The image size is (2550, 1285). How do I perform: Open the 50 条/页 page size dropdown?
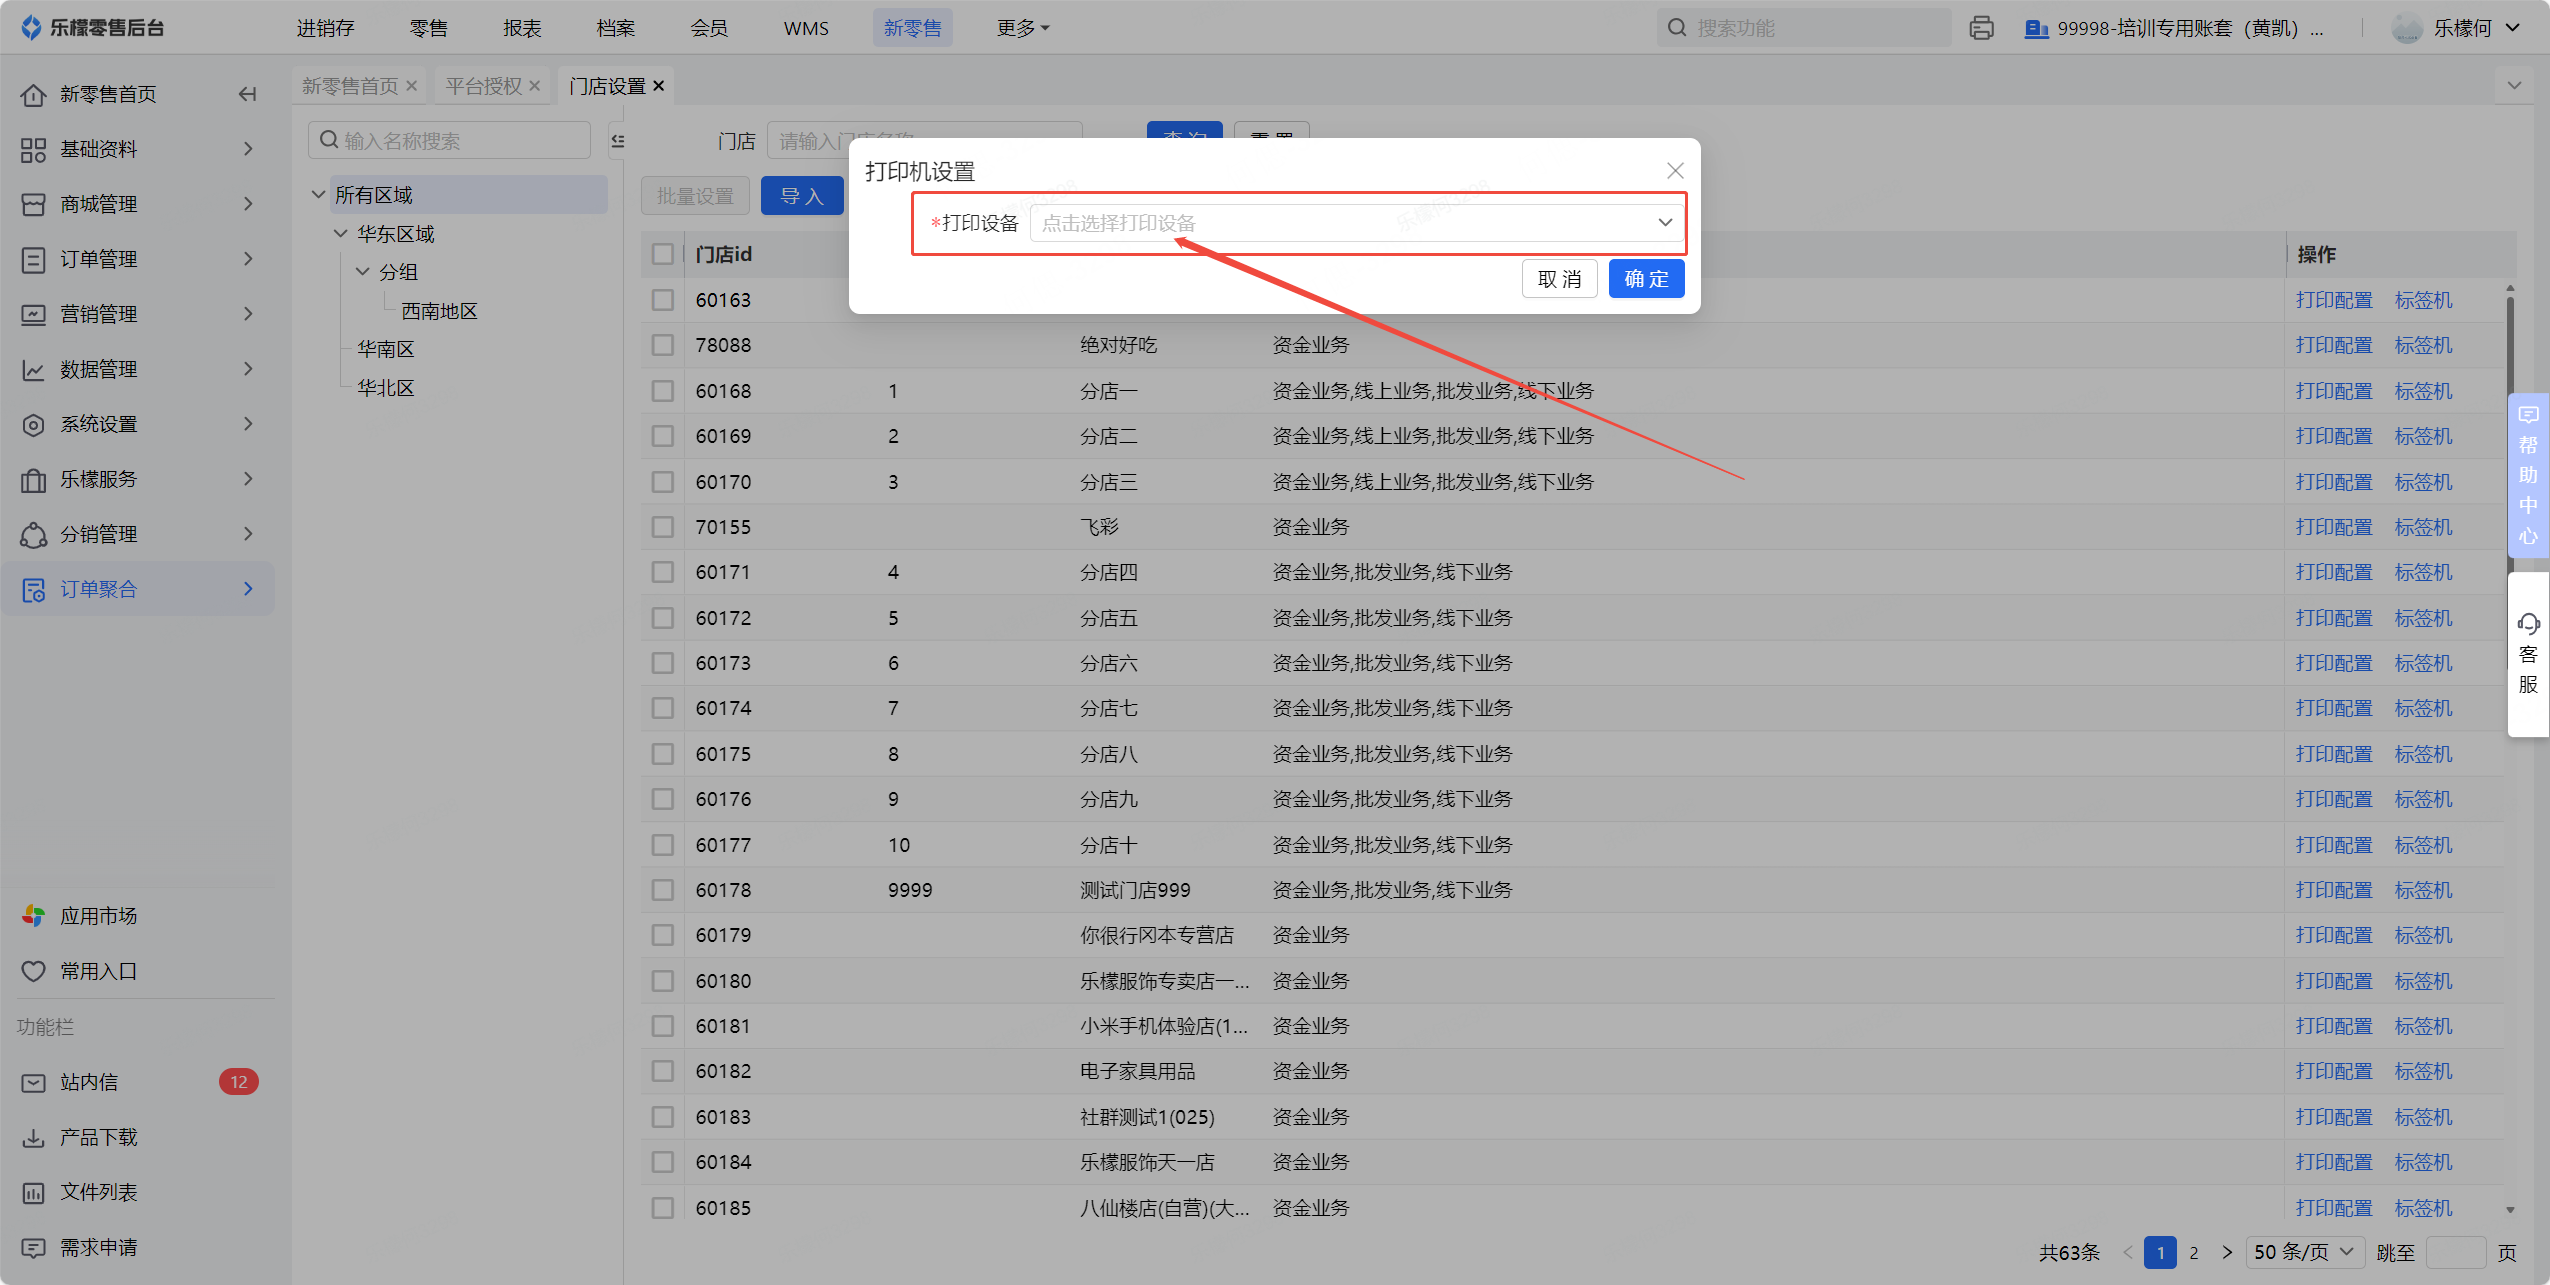pos(2304,1252)
